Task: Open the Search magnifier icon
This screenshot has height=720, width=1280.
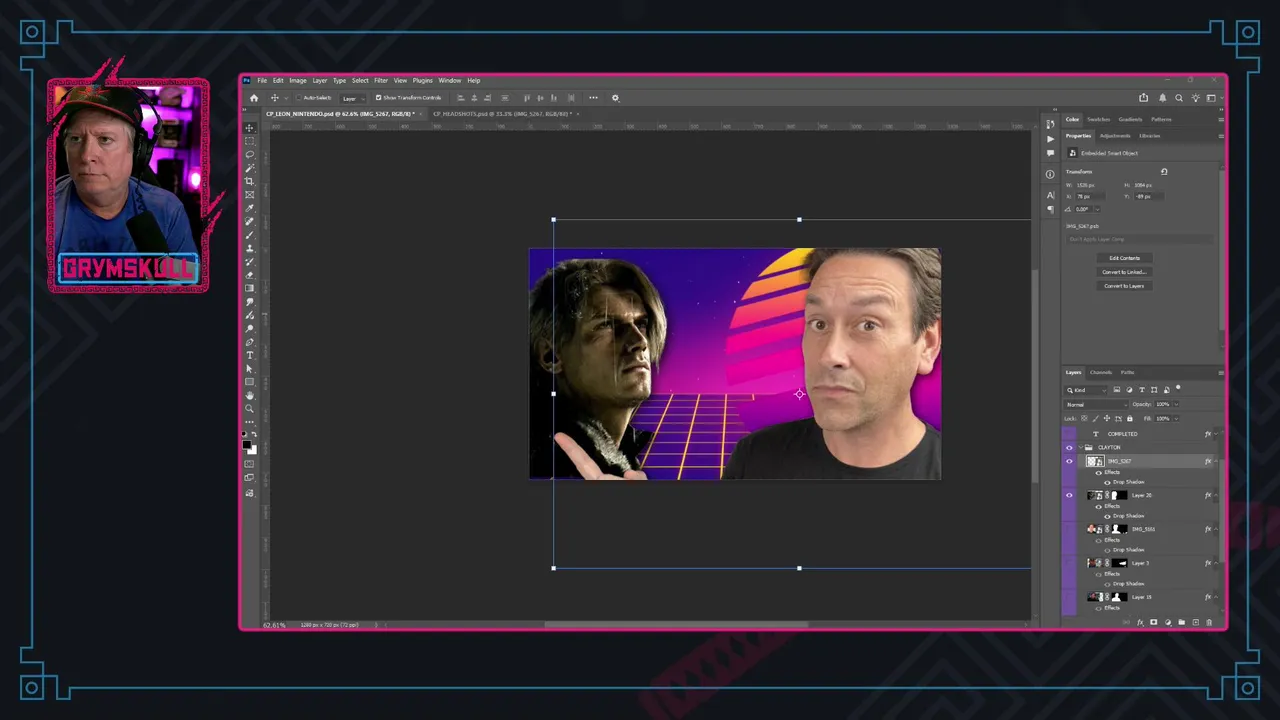Action: point(1179,98)
